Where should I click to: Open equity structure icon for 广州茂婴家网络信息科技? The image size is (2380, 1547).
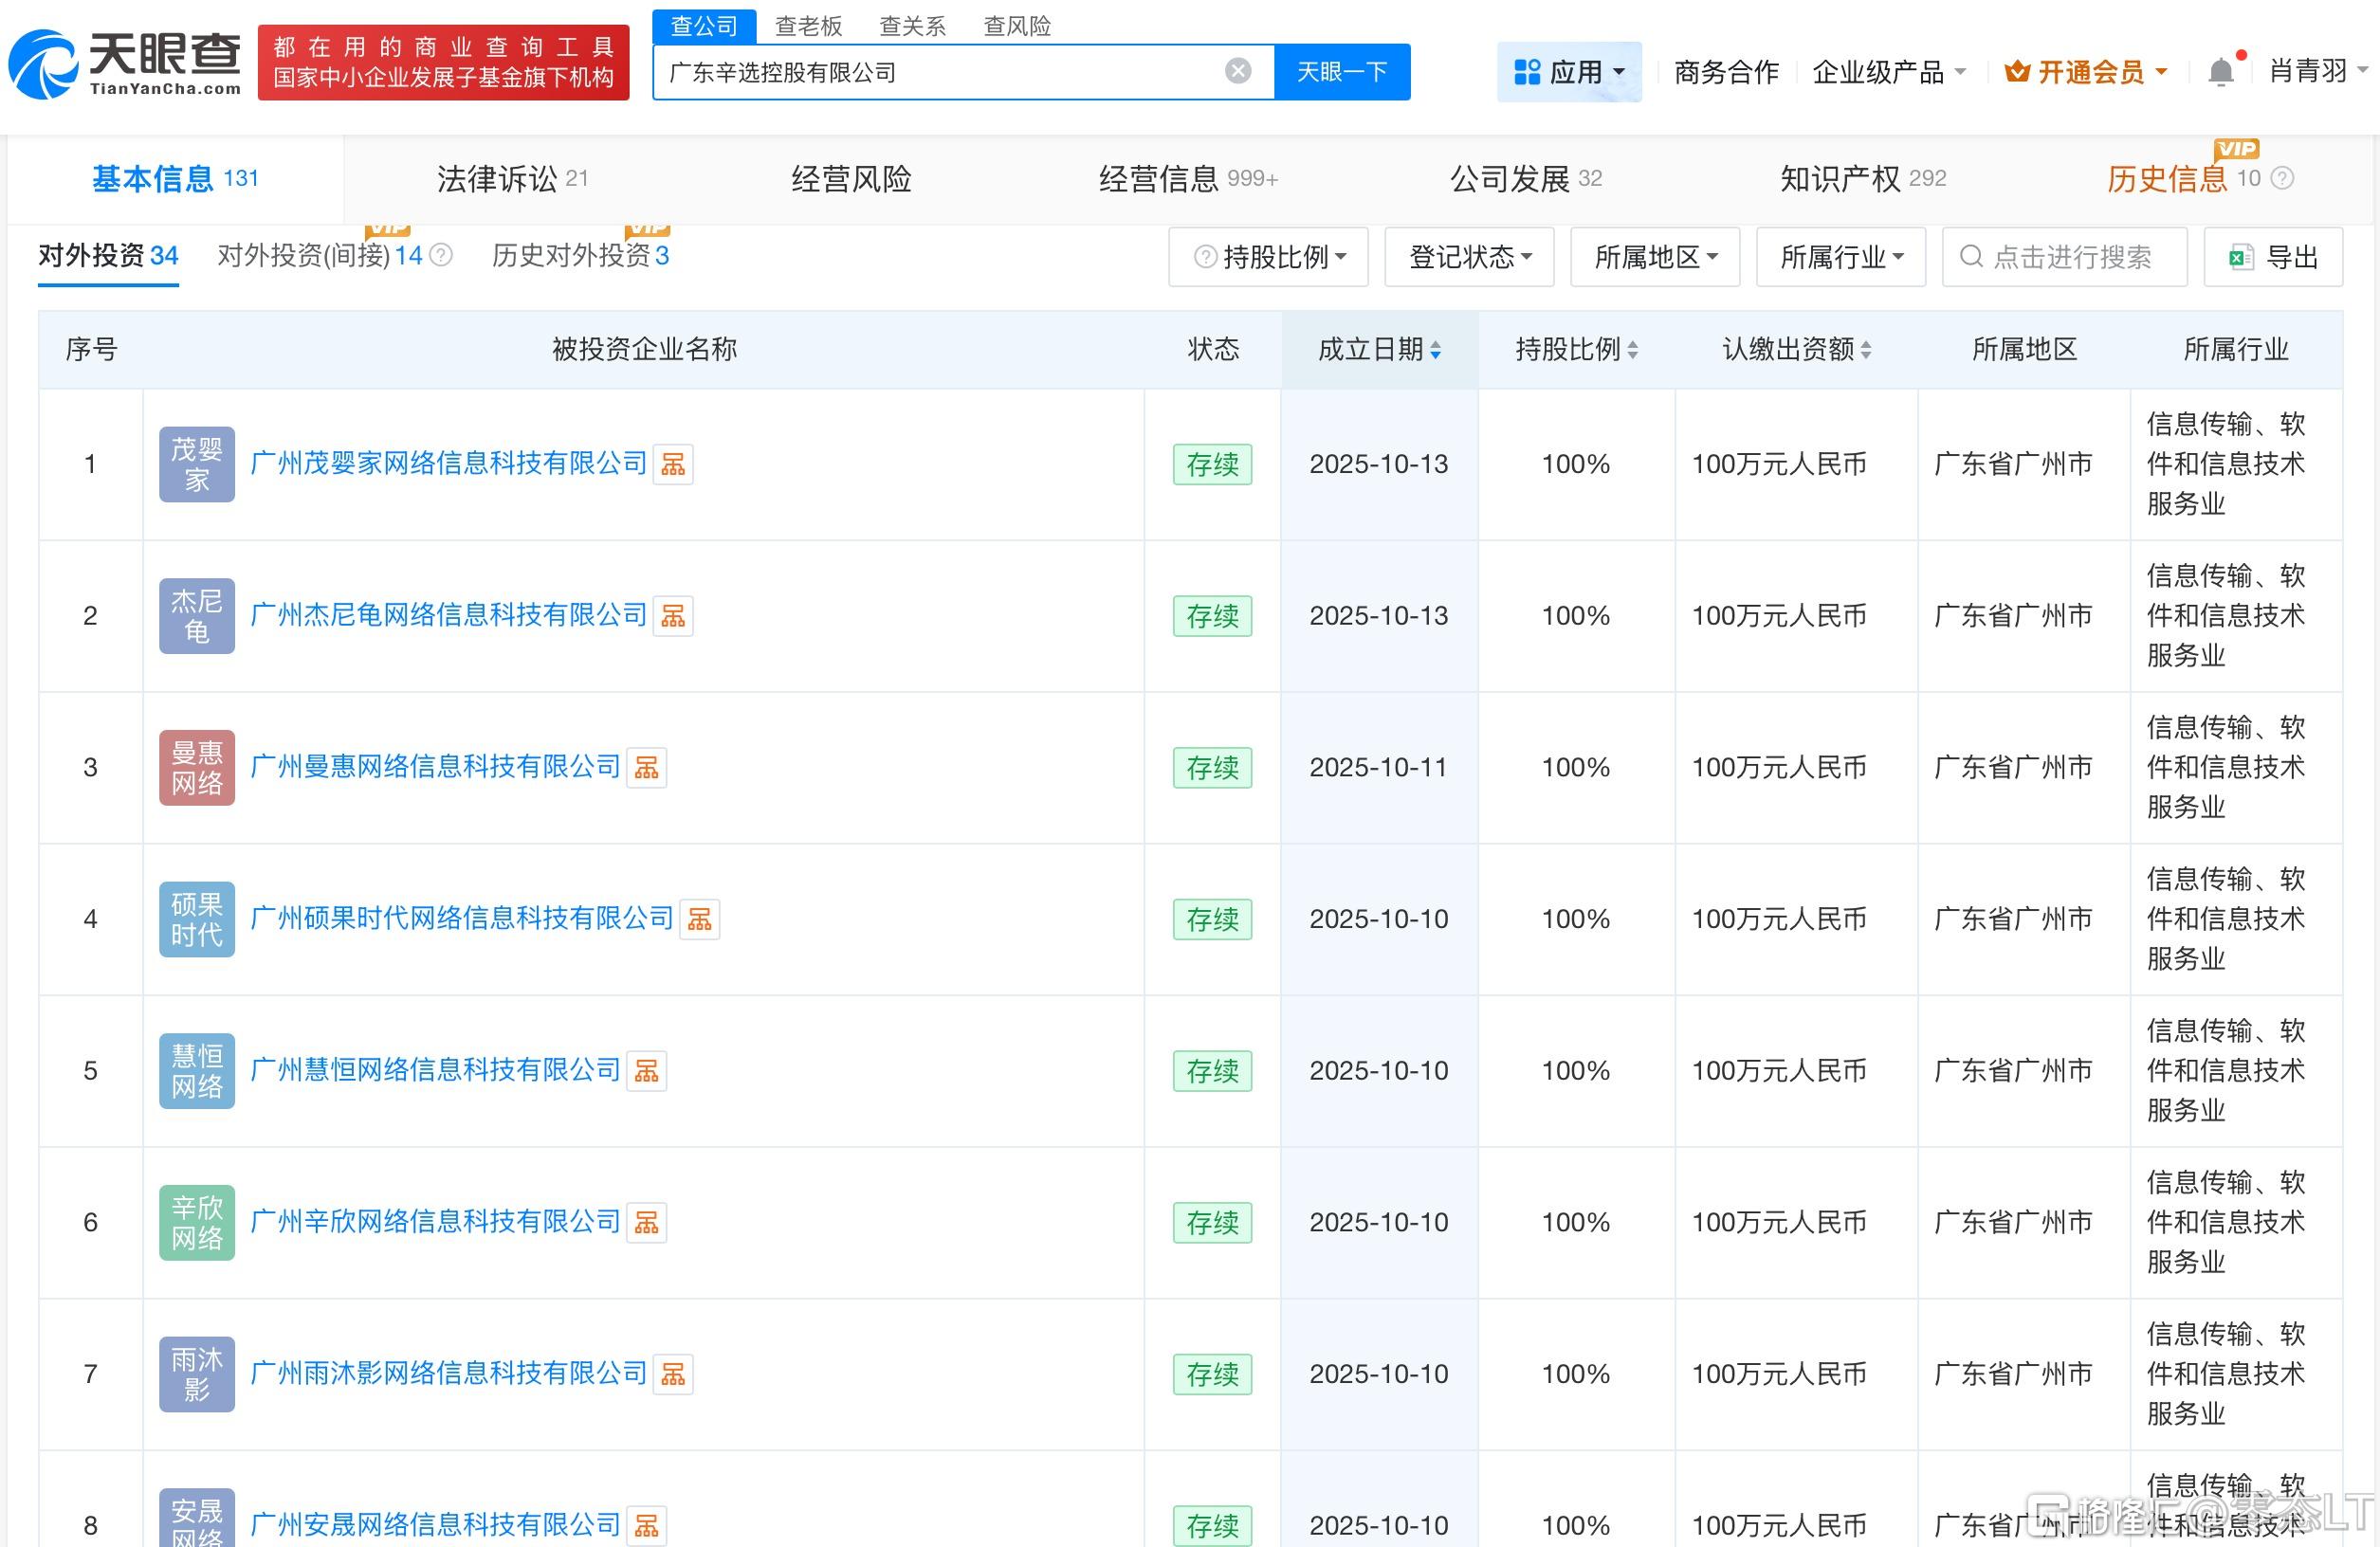673,465
